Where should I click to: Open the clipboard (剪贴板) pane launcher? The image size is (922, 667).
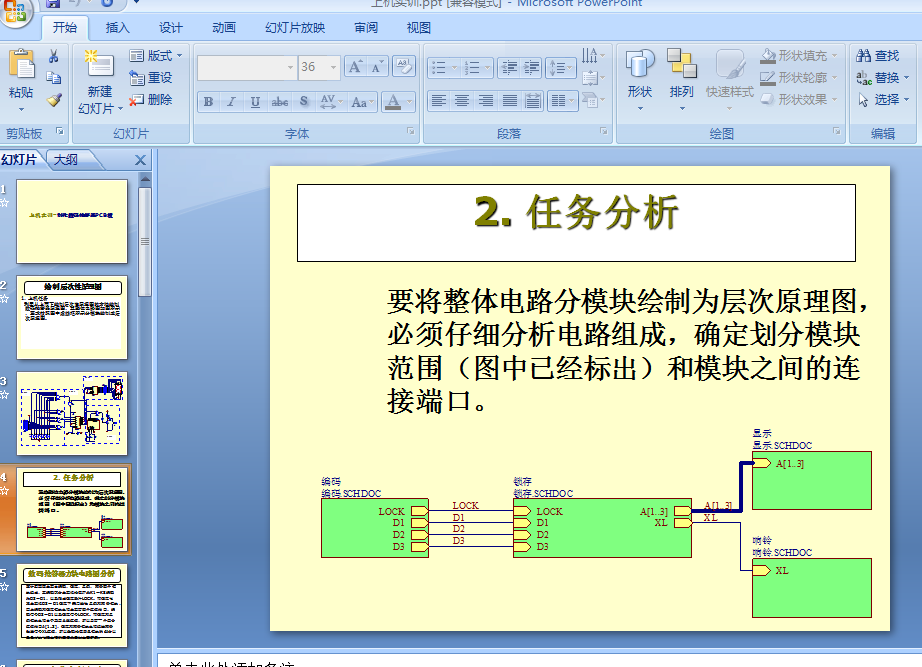pyautogui.click(x=59, y=132)
